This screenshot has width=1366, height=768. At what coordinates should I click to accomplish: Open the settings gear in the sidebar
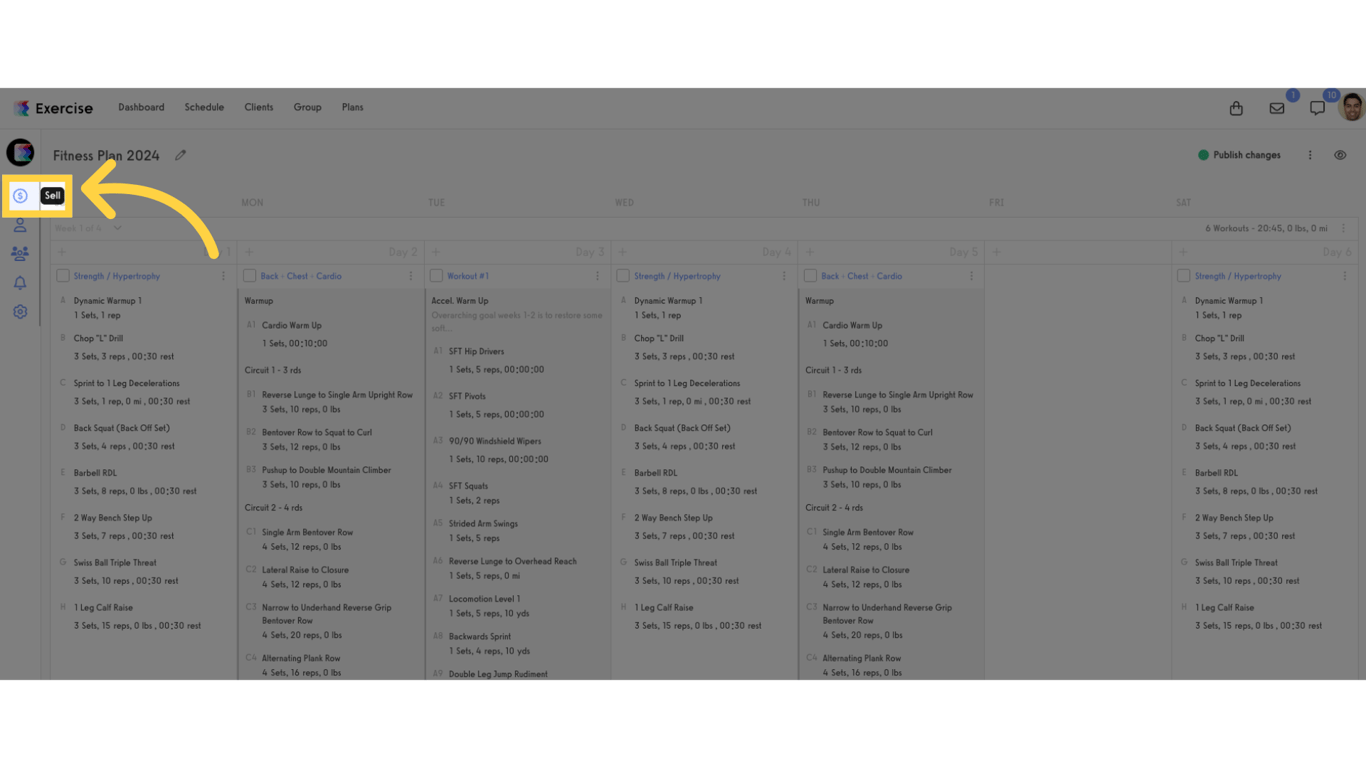(20, 312)
